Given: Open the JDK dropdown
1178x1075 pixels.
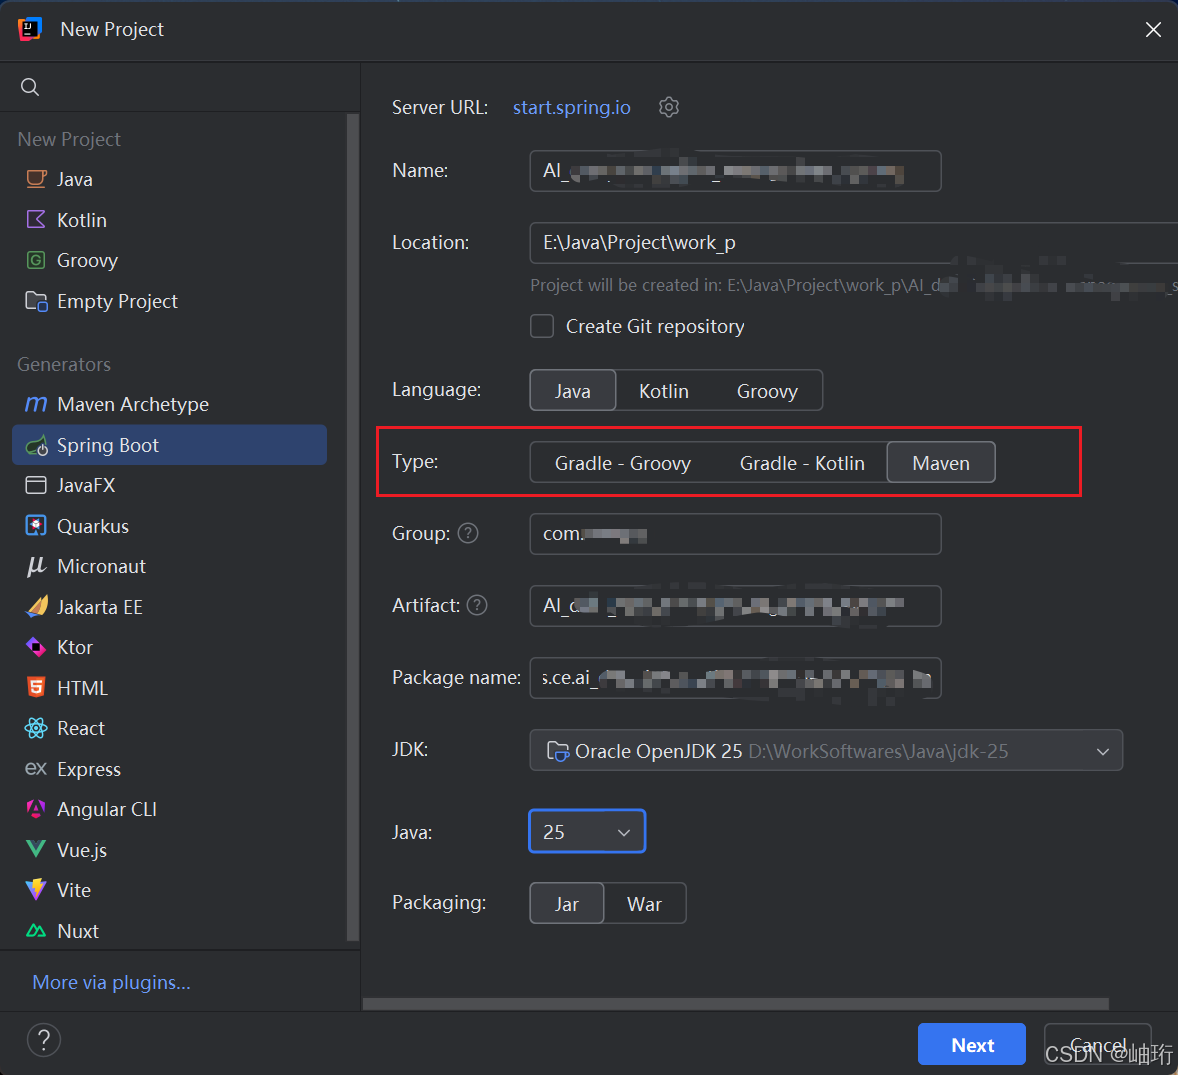Looking at the screenshot, I should click(826, 750).
